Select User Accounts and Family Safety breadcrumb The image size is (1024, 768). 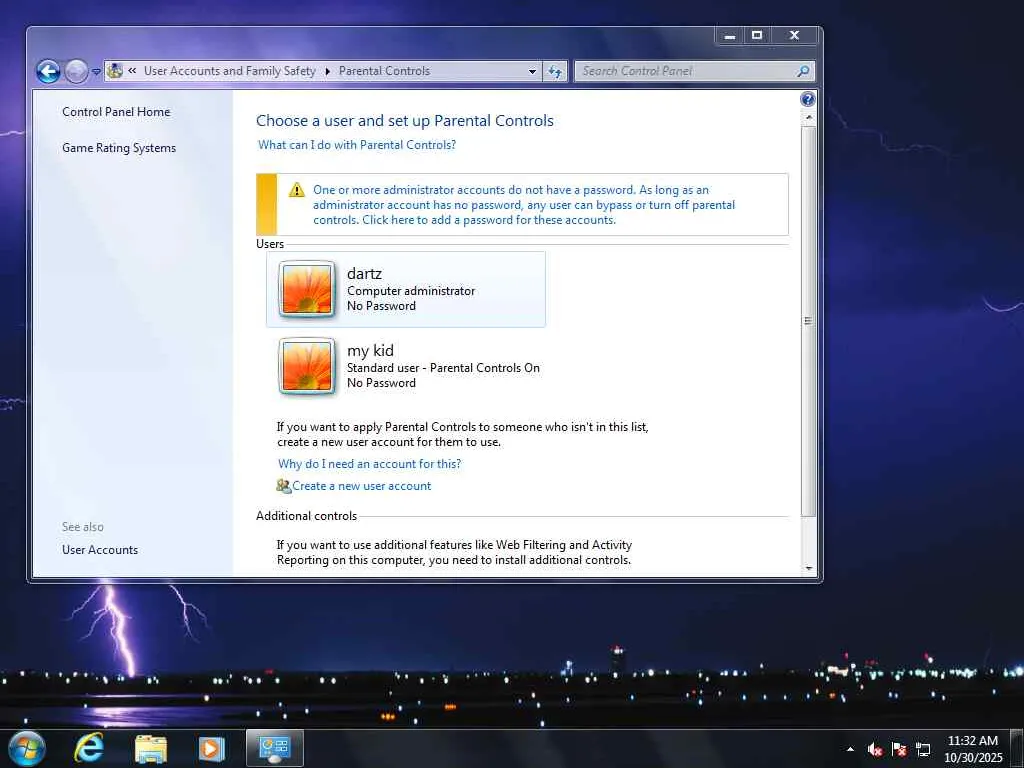coord(229,71)
